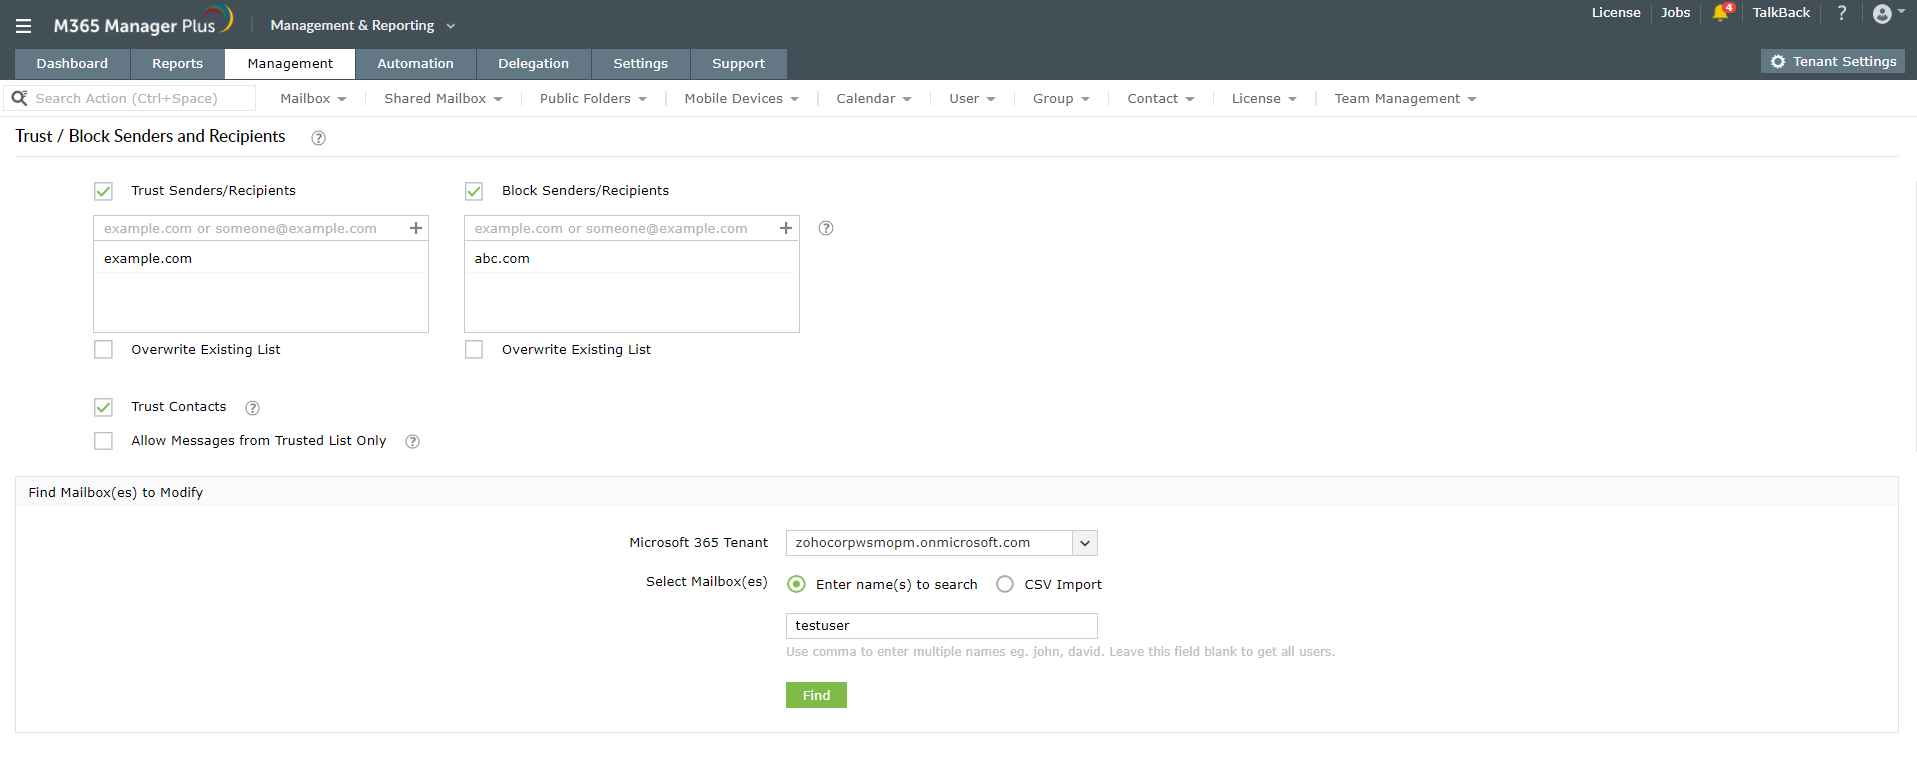1917x768 pixels.
Task: Switch to the Reports tab
Action: pos(177,63)
